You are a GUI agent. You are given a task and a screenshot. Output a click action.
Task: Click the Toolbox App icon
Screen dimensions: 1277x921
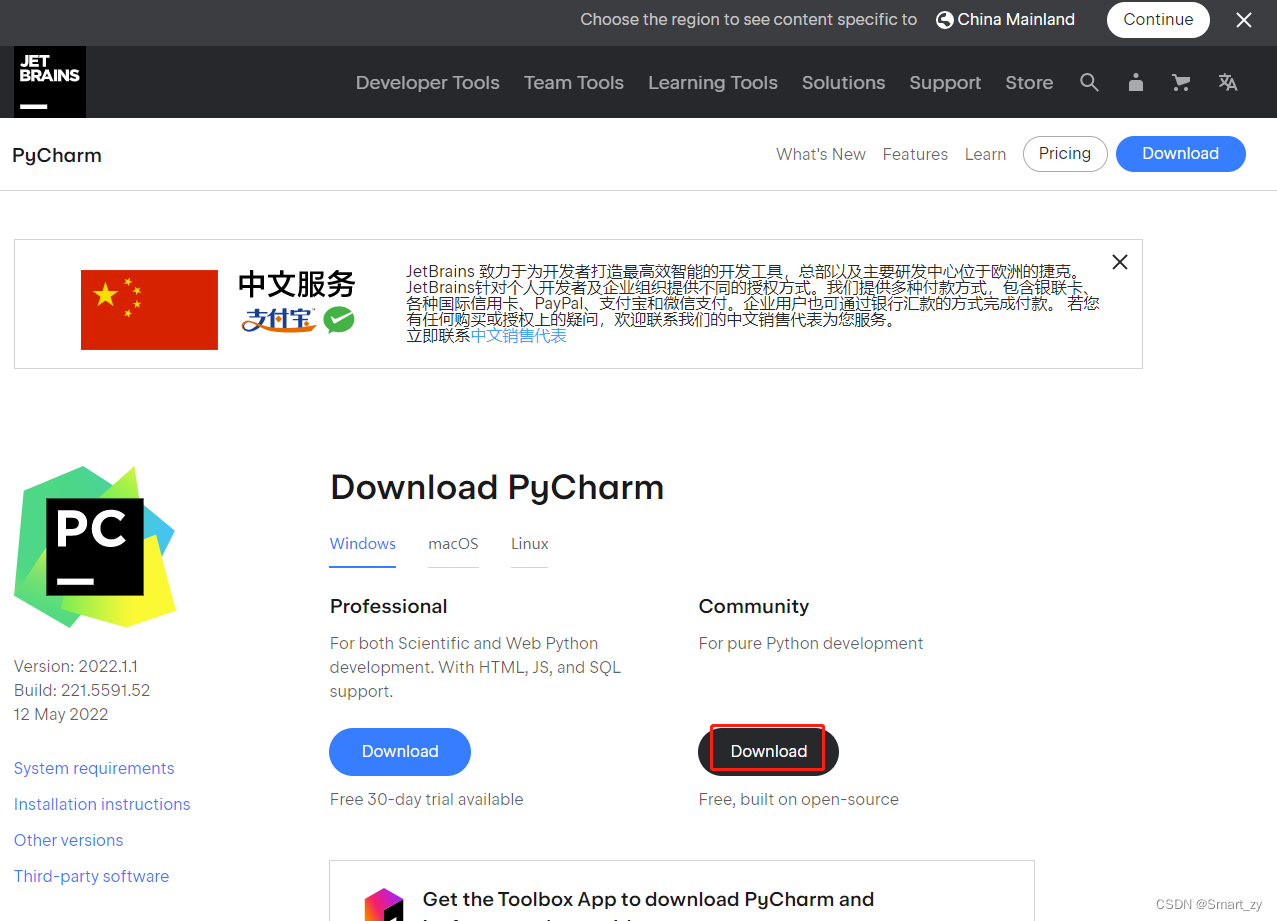(384, 906)
